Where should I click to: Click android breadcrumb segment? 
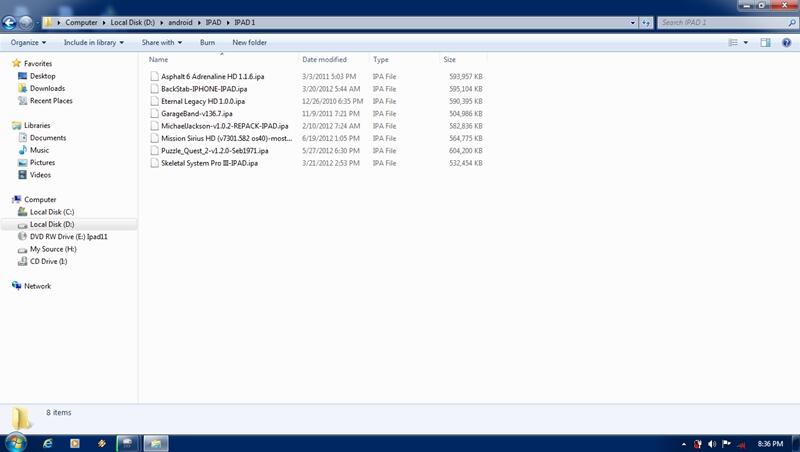[x=181, y=22]
